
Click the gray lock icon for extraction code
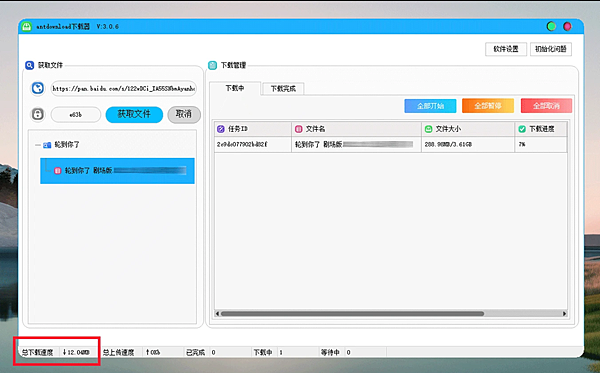click(x=38, y=114)
